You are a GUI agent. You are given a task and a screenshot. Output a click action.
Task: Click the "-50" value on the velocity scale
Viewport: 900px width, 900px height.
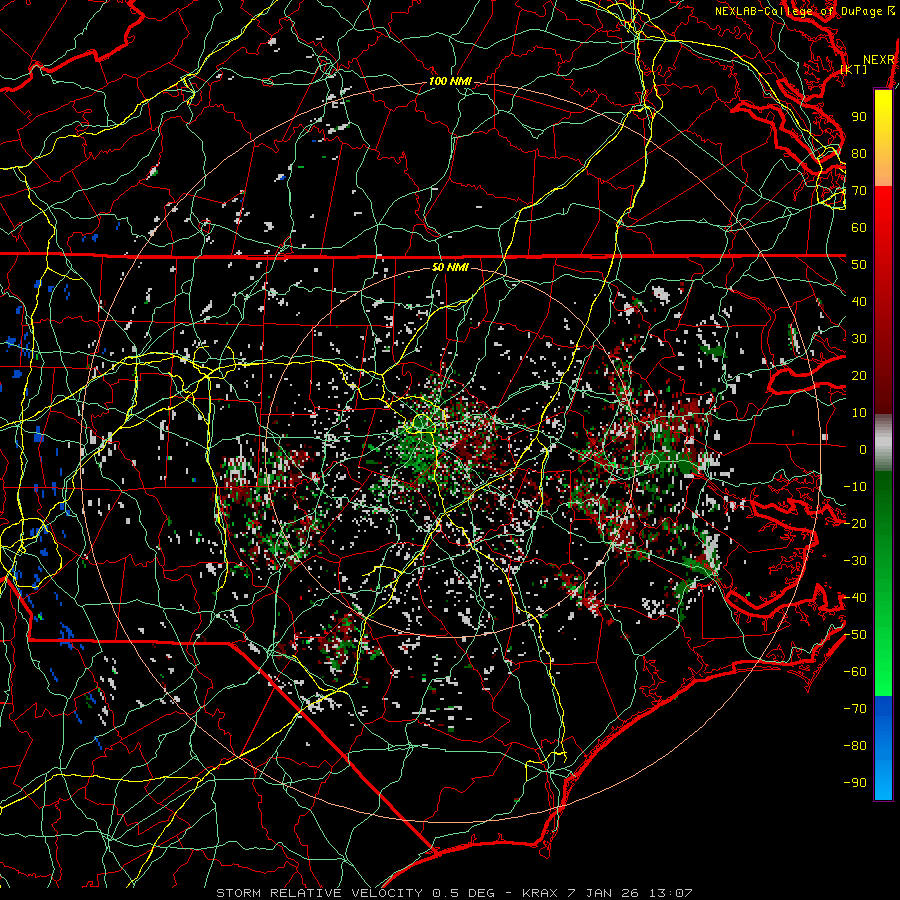[x=855, y=635]
